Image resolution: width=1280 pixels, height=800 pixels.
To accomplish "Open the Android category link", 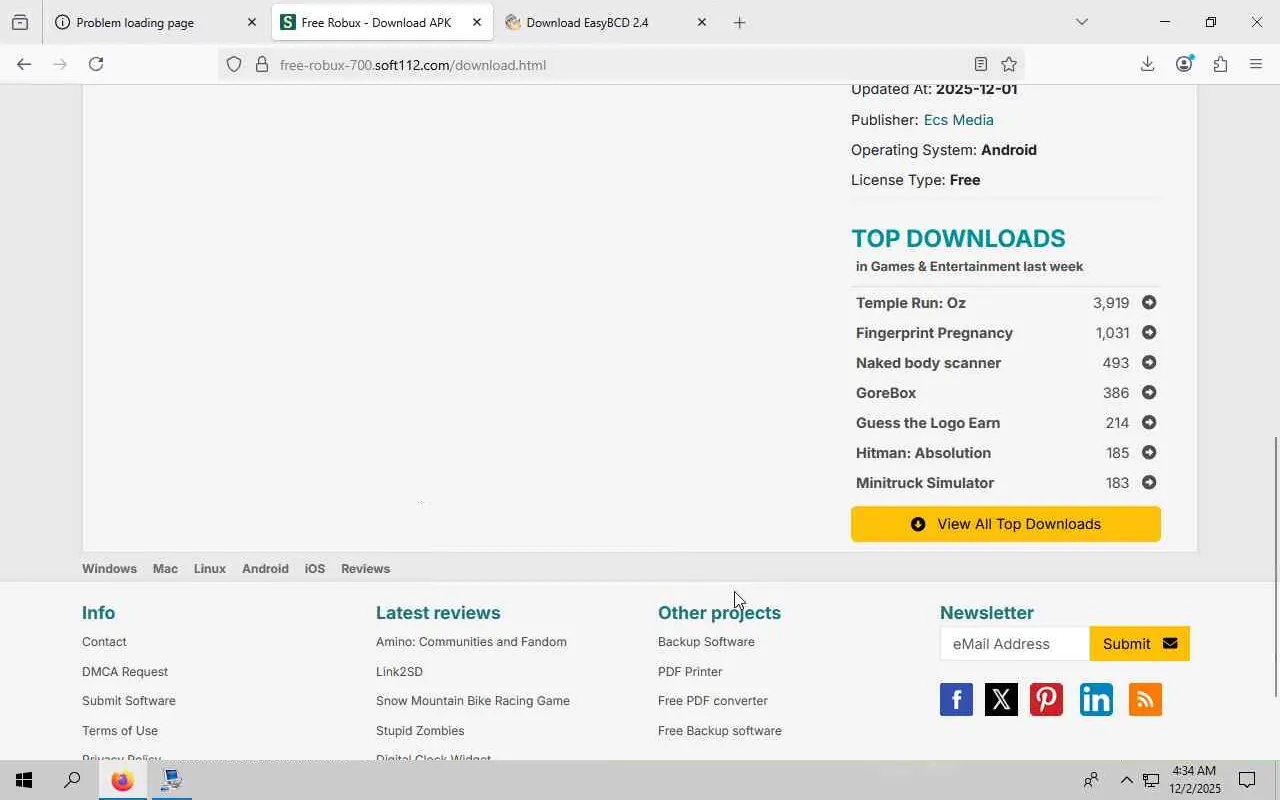I will coord(265,569).
